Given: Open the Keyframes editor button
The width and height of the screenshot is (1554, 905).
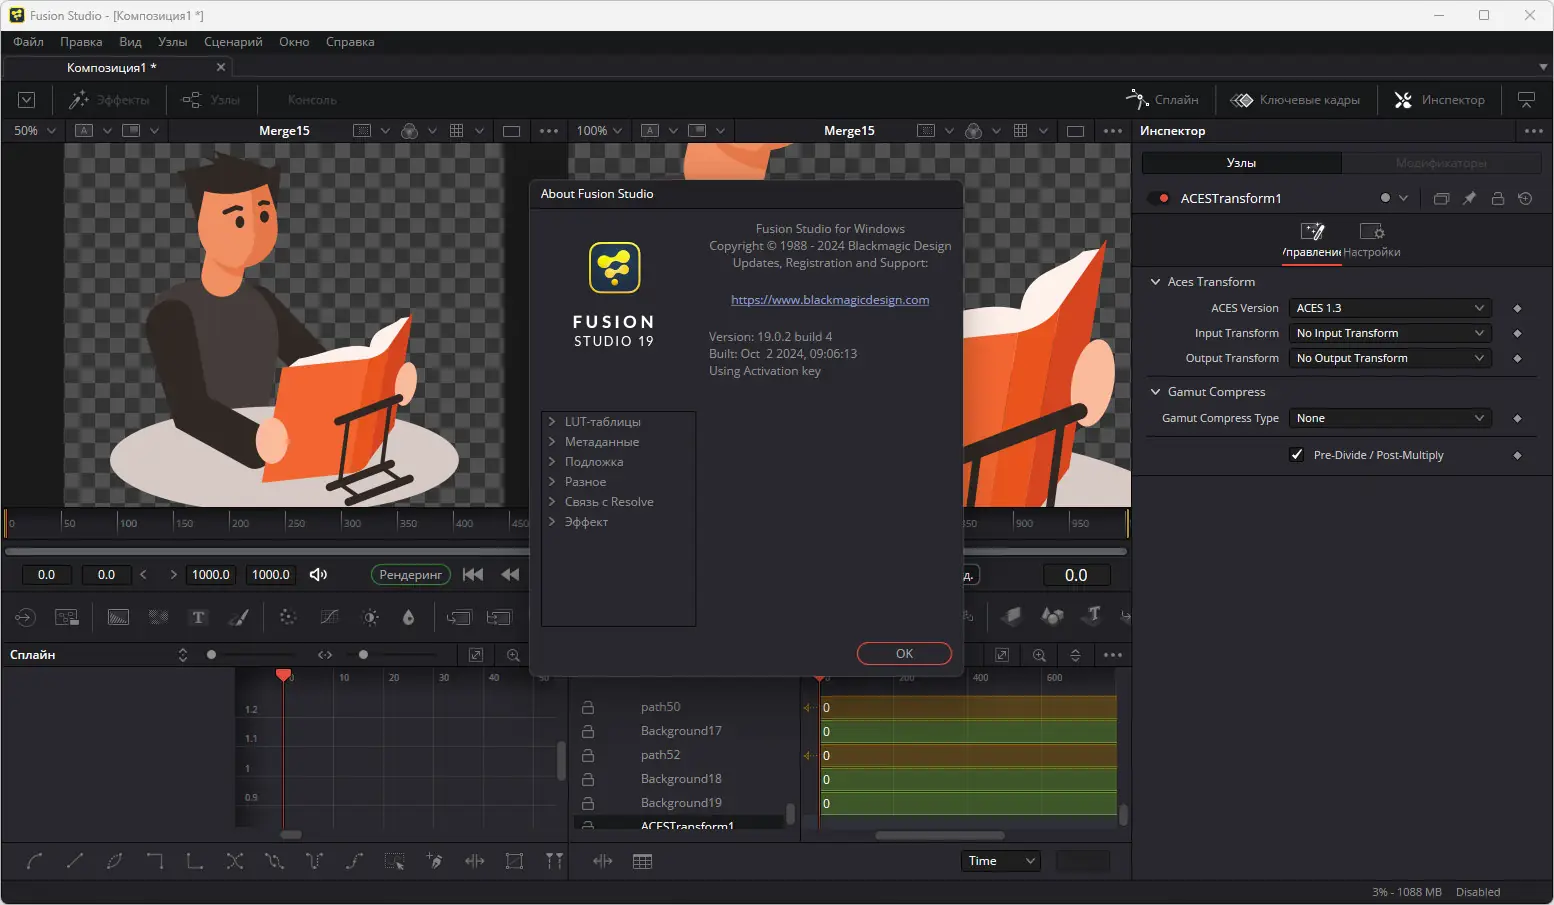Looking at the screenshot, I should (1295, 100).
